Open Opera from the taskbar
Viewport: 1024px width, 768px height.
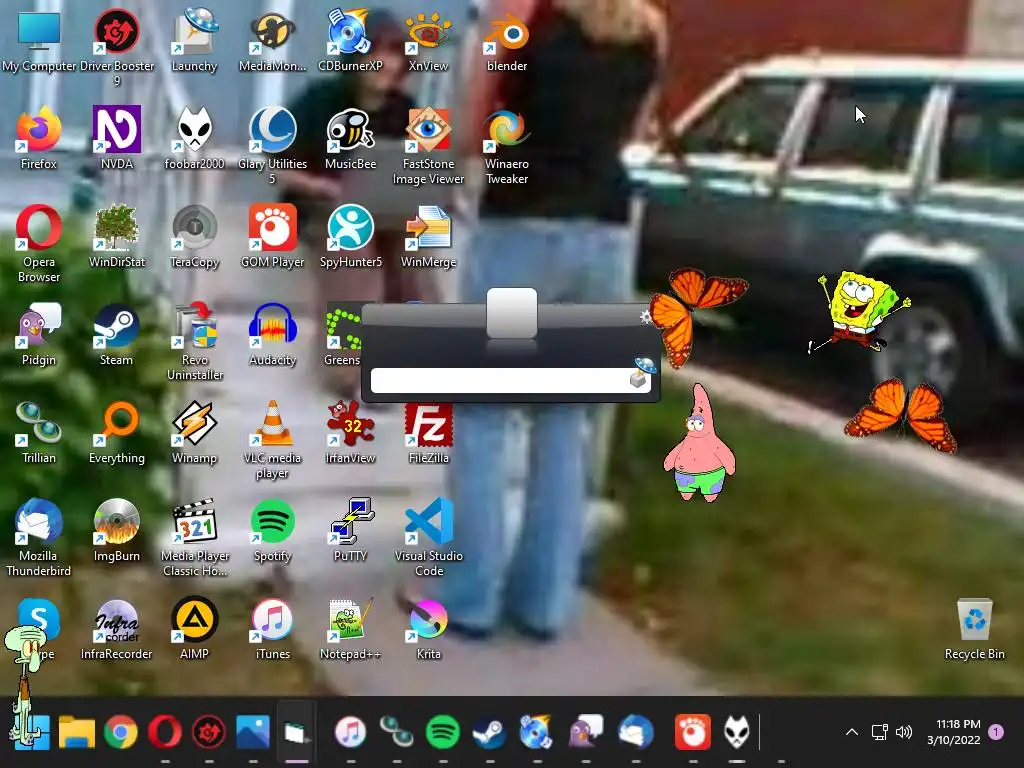pos(165,731)
